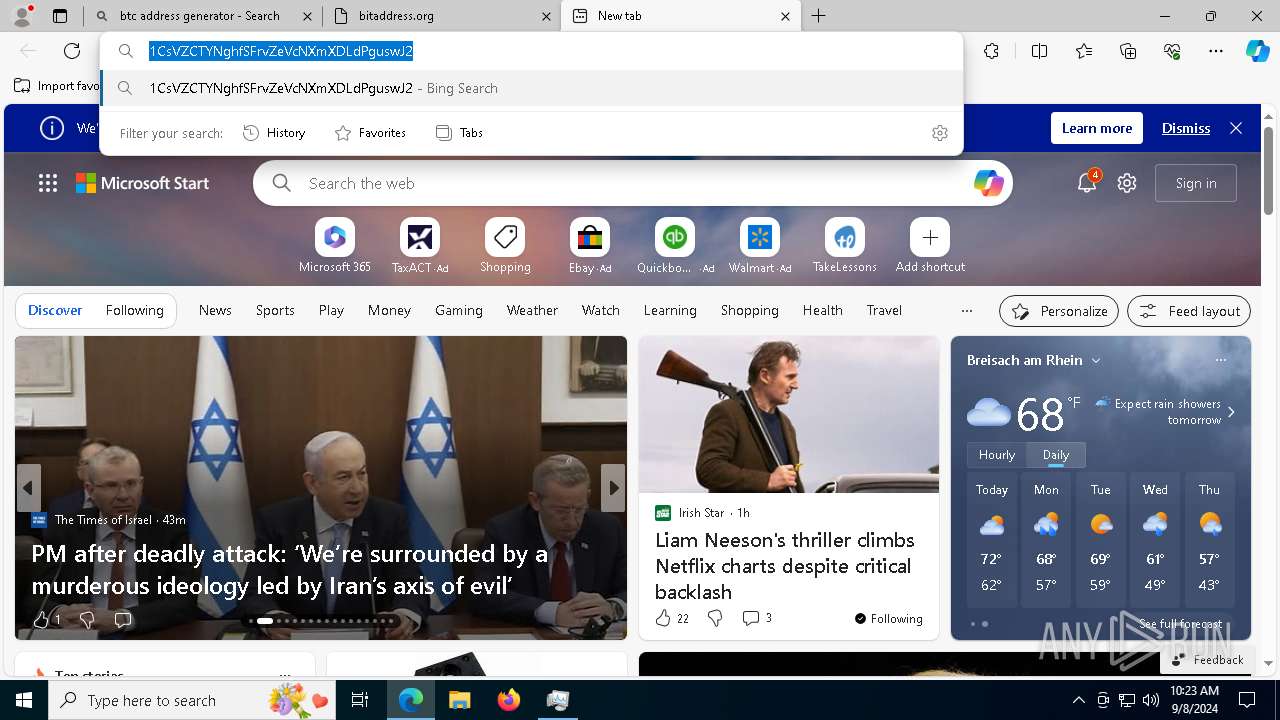1280x720 pixels.
Task: Like the Israel PM news story
Action: [41, 620]
